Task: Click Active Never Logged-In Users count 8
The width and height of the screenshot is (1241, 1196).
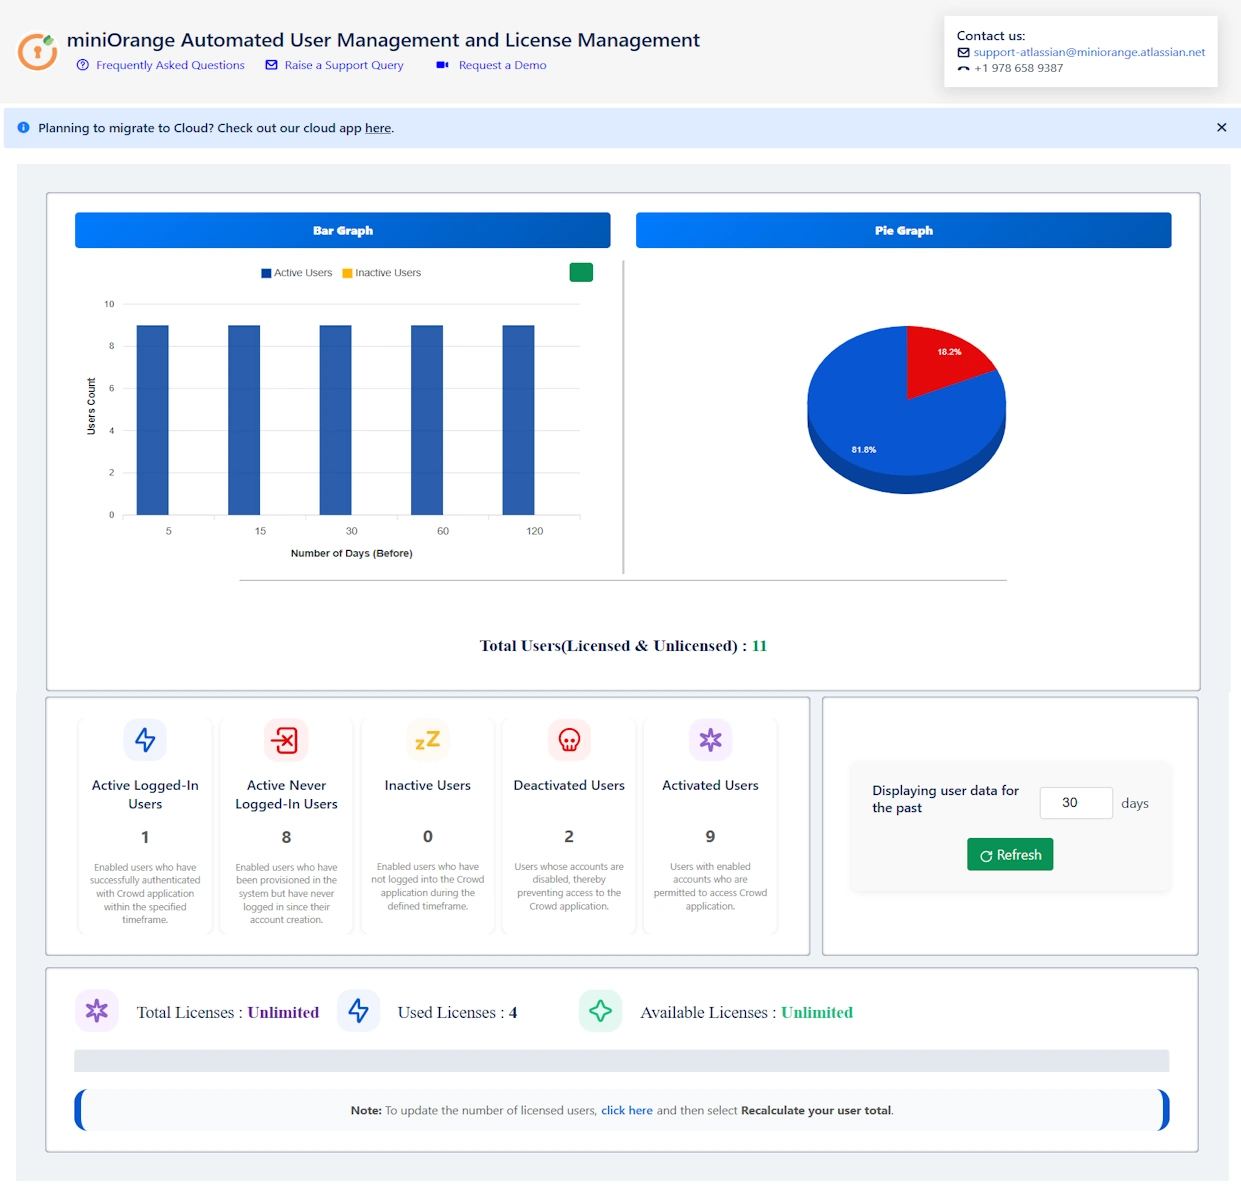Action: pos(286,837)
